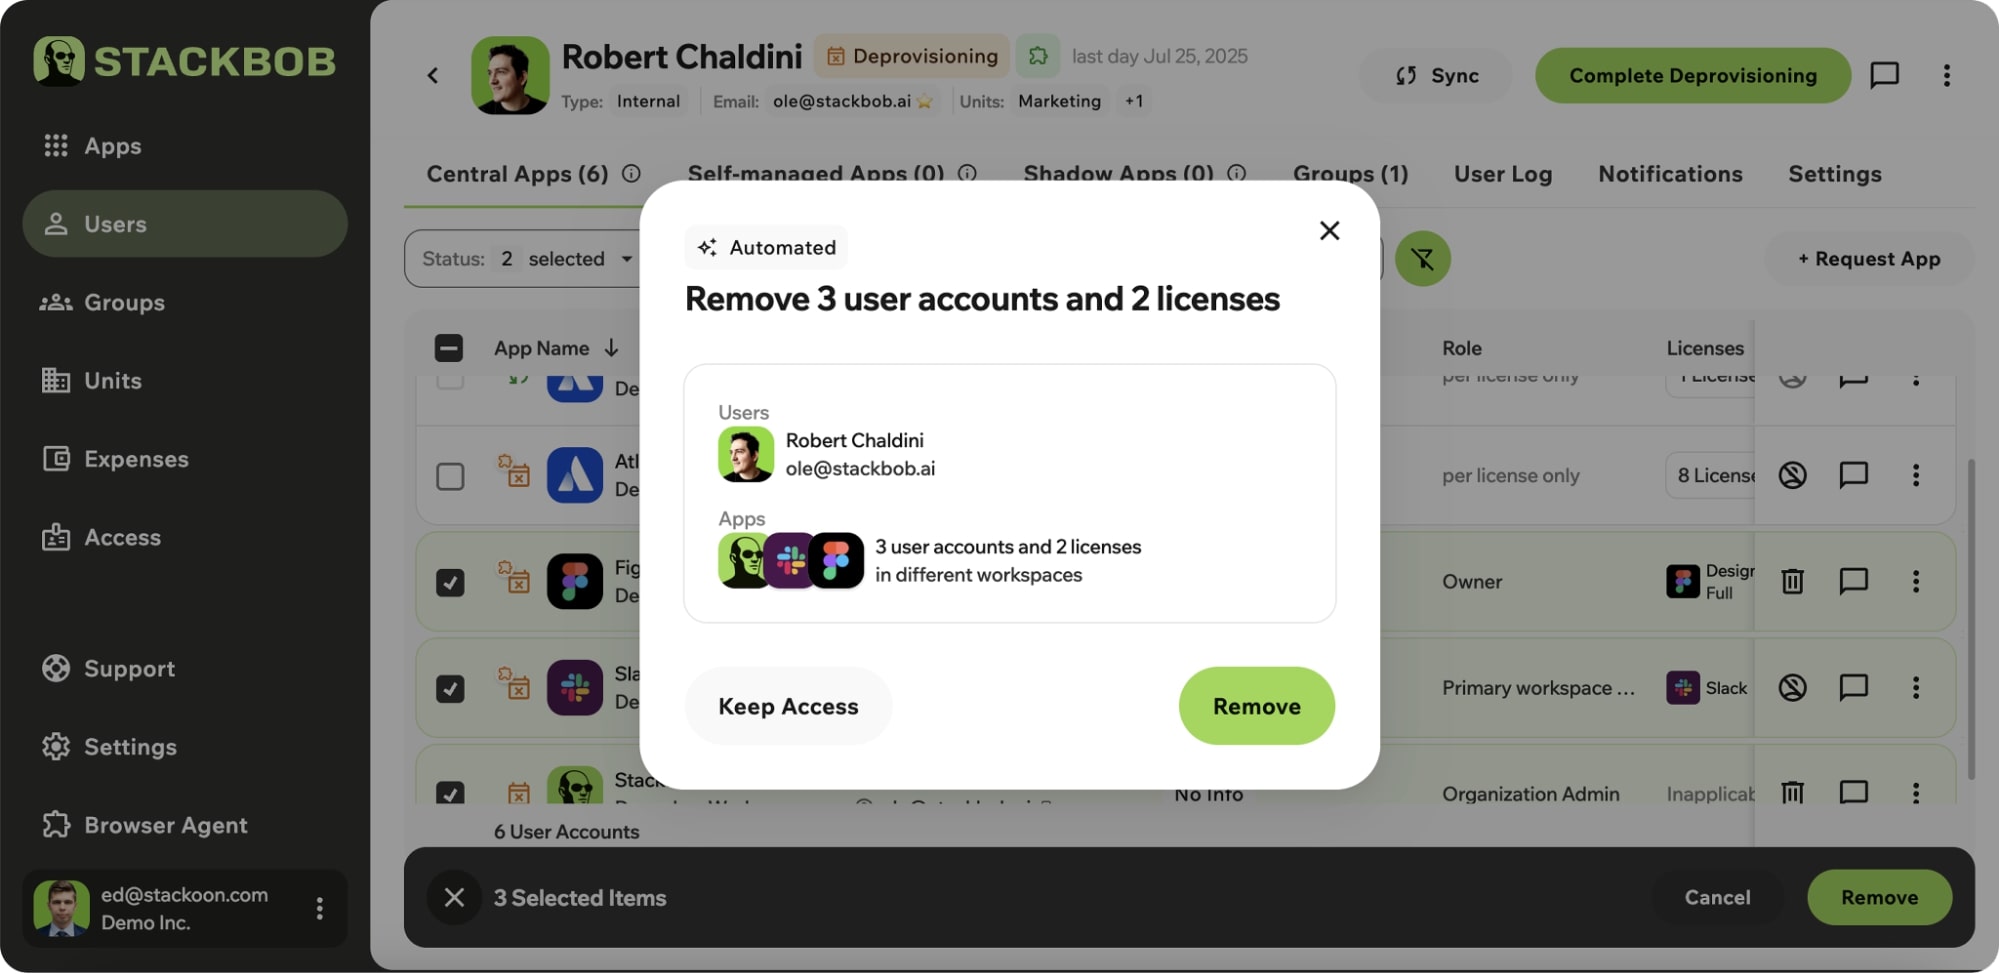This screenshot has height=974, width=1999.
Task: Click Remove in the bottom selection bar
Action: tap(1879, 898)
